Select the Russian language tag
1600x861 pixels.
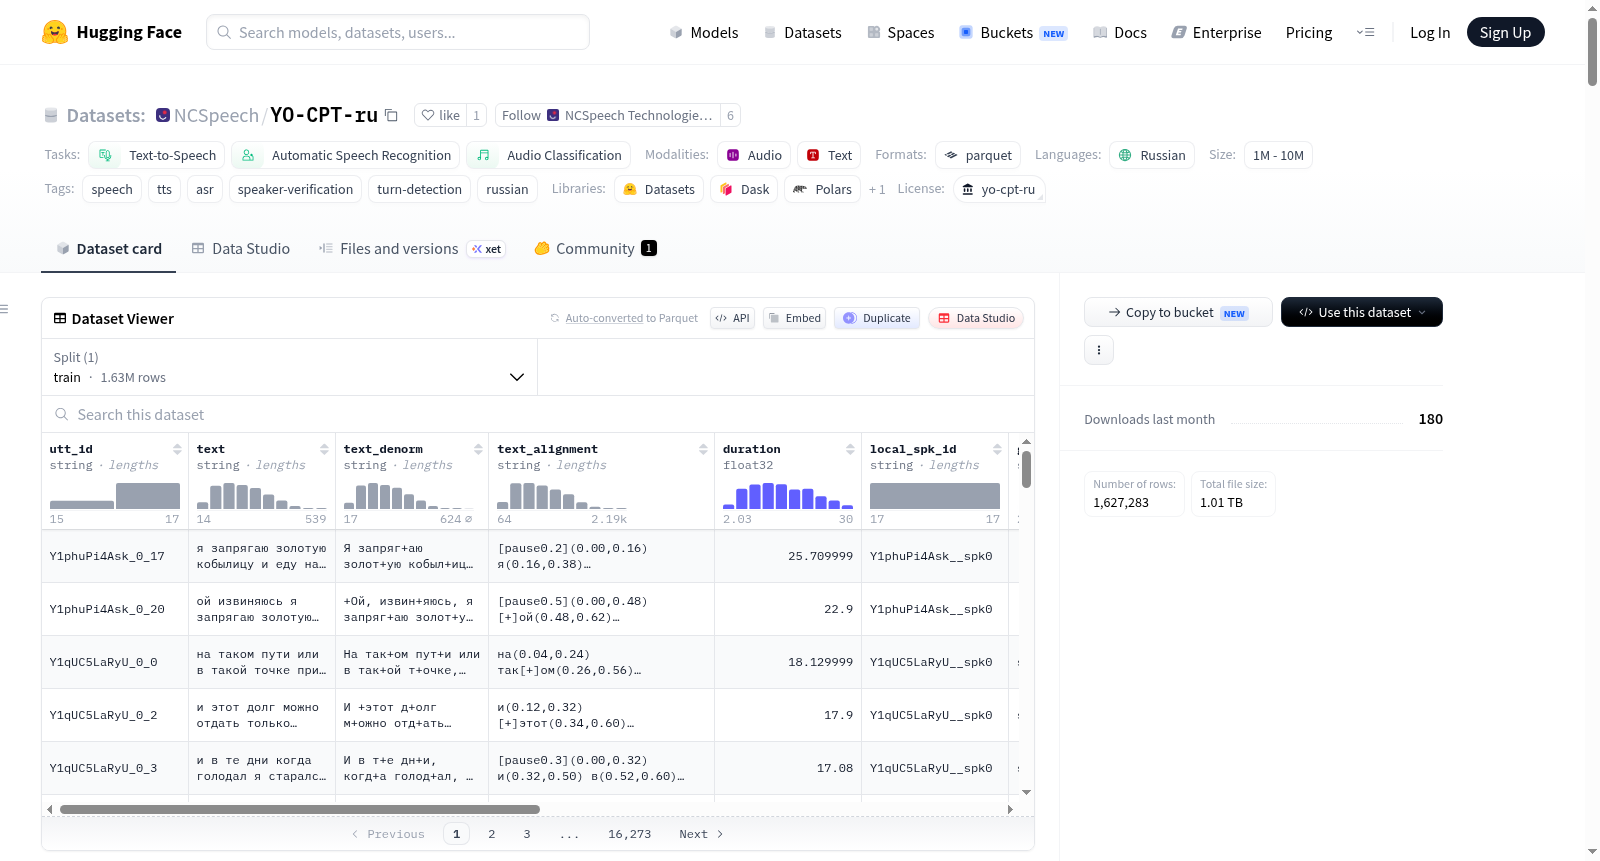pos(1152,155)
